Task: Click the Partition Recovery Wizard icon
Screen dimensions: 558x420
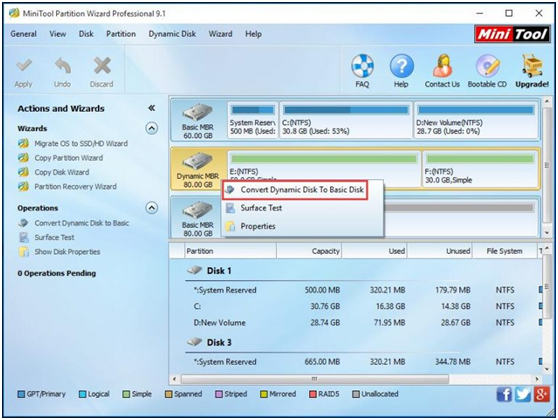Action: [x=23, y=187]
